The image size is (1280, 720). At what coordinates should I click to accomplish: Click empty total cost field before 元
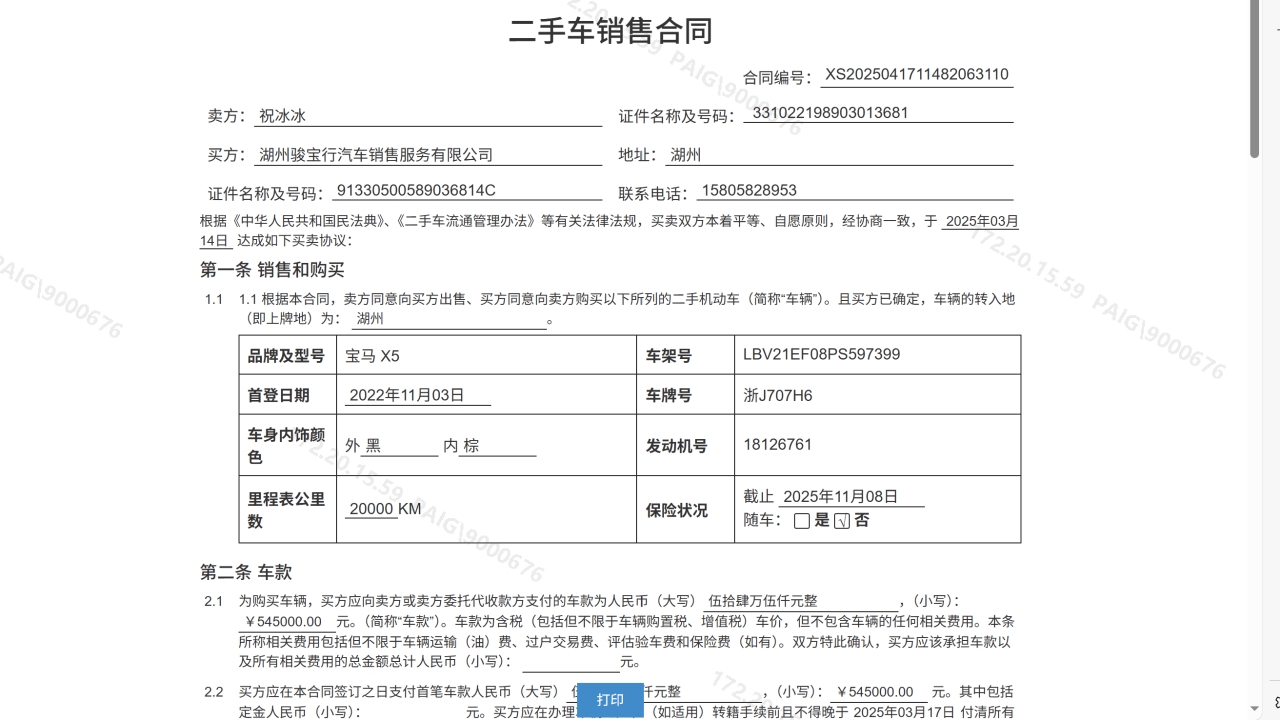click(571, 662)
